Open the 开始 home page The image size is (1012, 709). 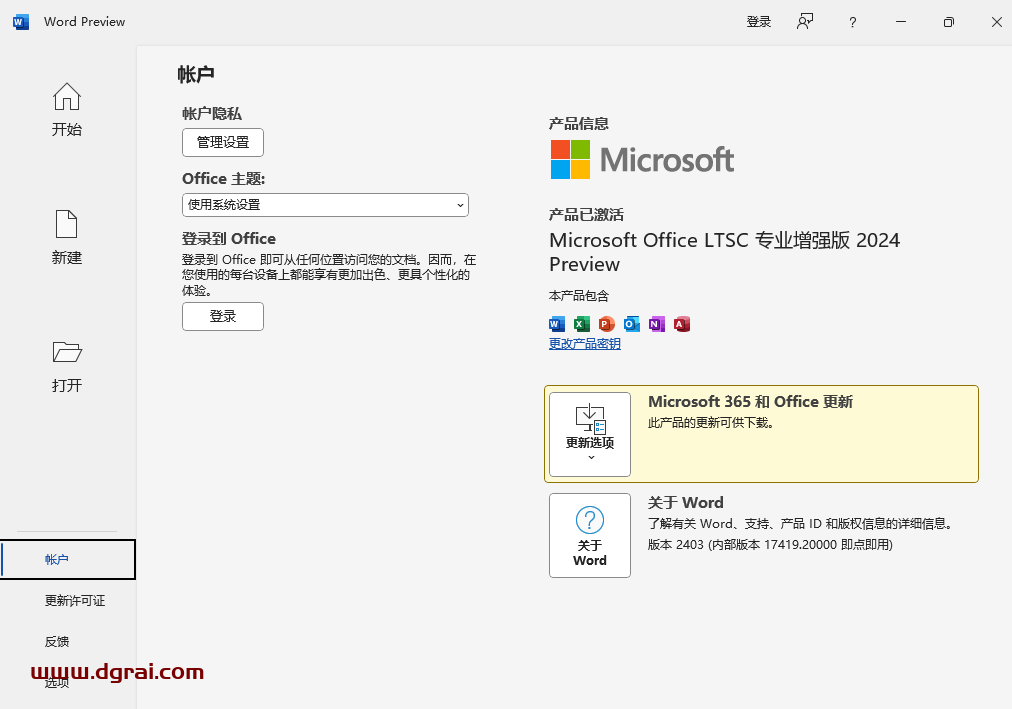pos(67,110)
